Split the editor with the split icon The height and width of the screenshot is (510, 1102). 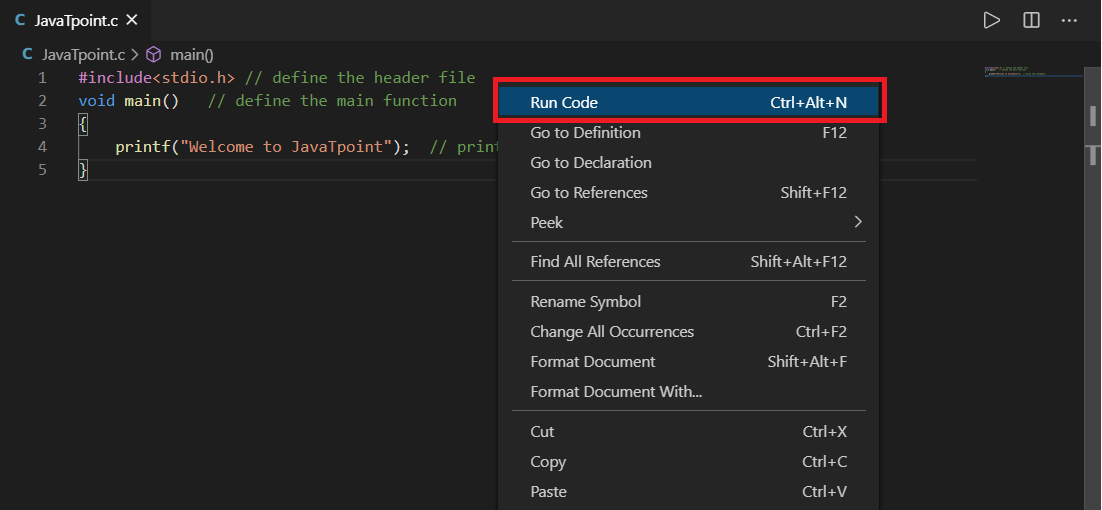click(1031, 20)
